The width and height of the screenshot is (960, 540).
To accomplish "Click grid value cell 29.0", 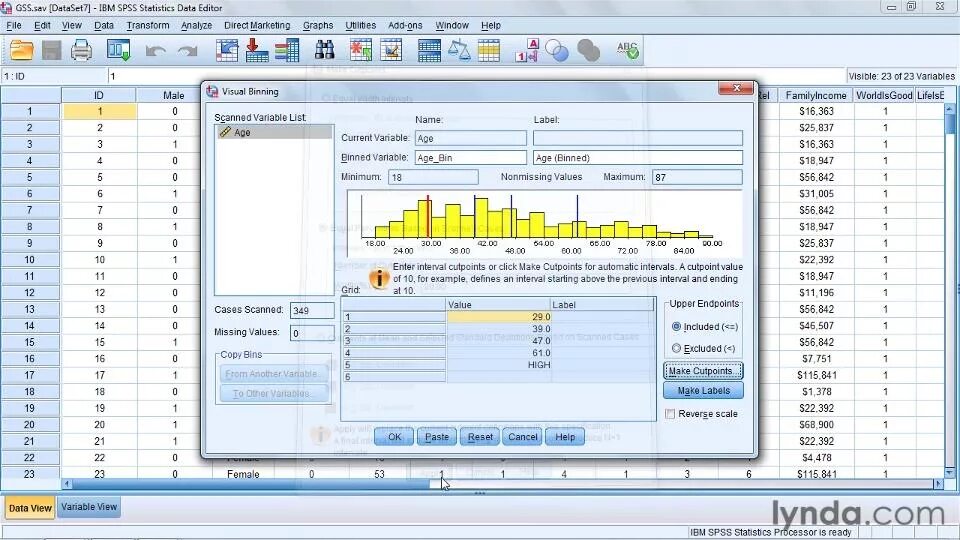I will (499, 317).
